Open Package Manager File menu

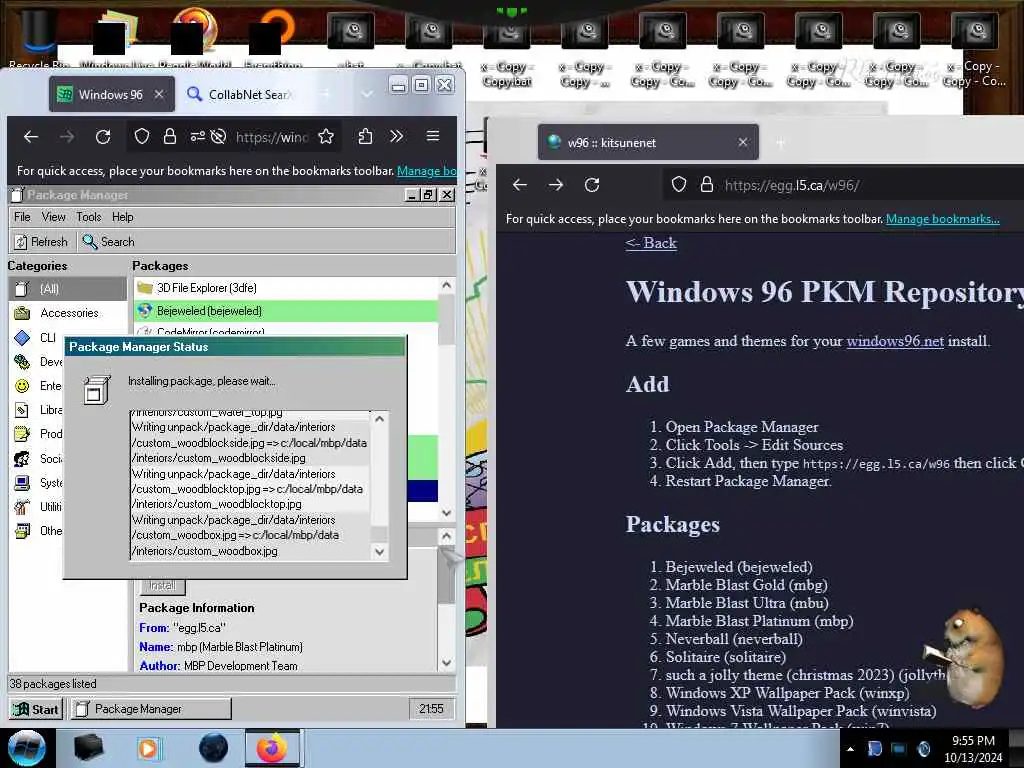[x=22, y=217]
